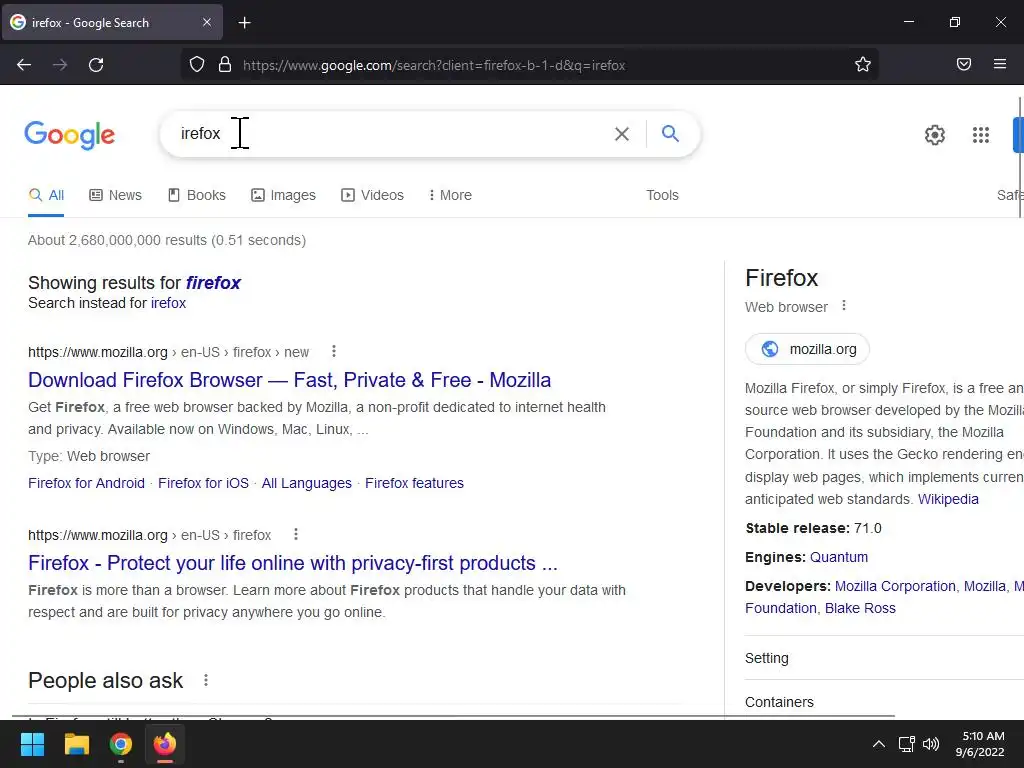Open 'Firefox for iOS' sitelink
The image size is (1024, 768).
click(203, 483)
